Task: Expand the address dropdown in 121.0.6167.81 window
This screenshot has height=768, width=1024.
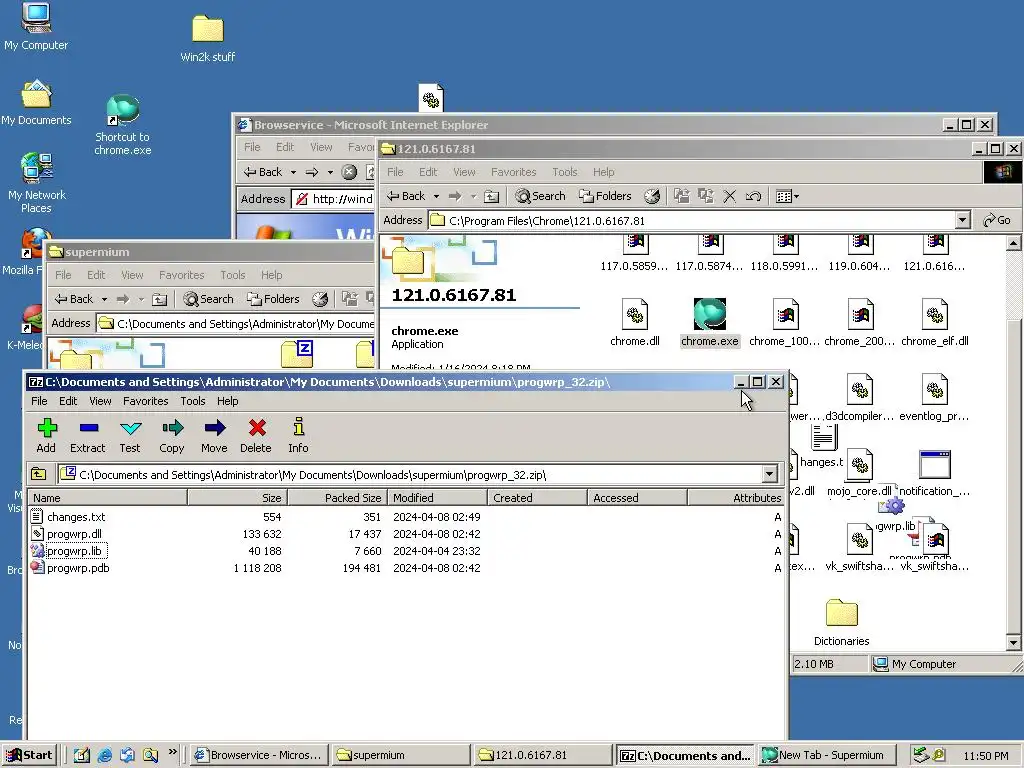Action: [963, 221]
